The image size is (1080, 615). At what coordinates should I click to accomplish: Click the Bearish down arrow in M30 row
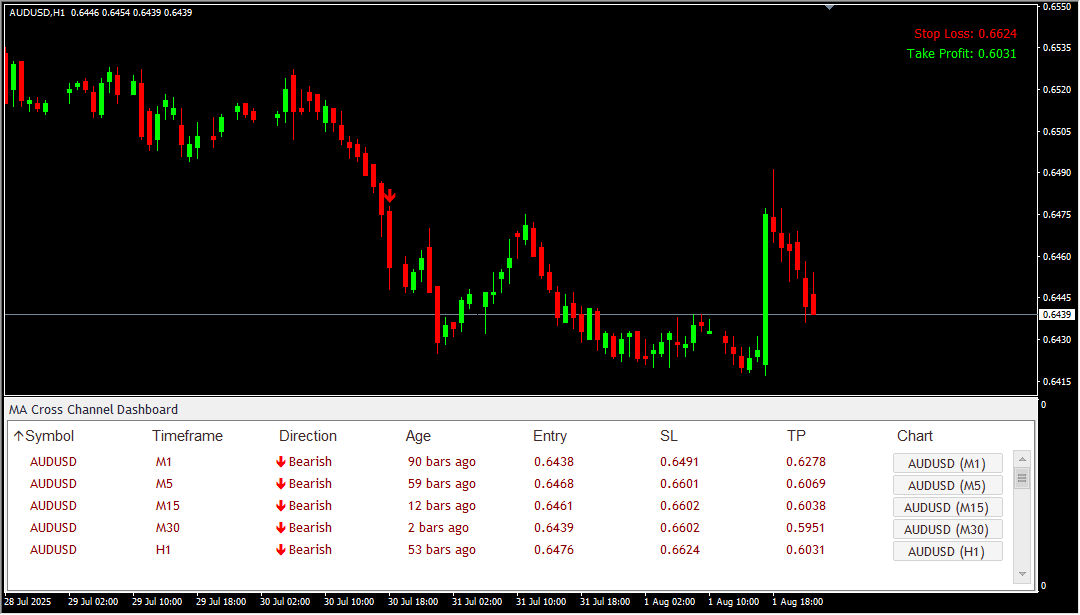point(281,528)
